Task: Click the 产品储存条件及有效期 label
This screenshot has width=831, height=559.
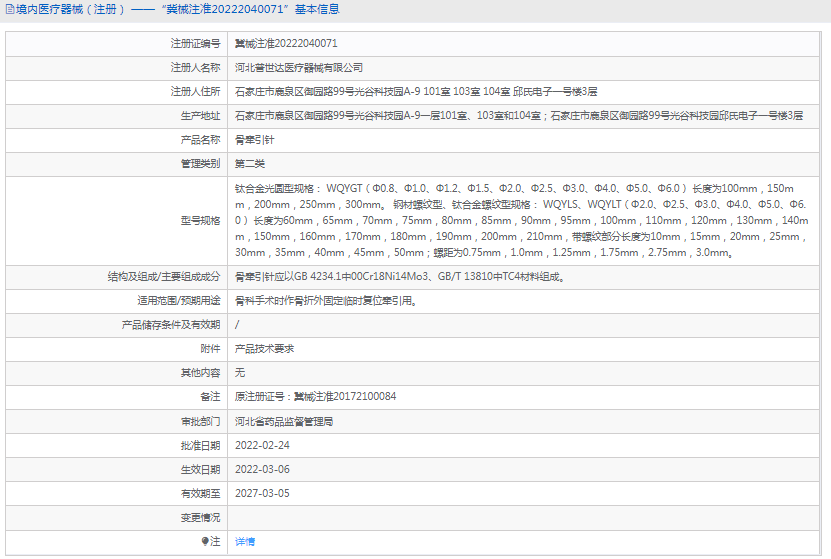Action: [x=171, y=325]
